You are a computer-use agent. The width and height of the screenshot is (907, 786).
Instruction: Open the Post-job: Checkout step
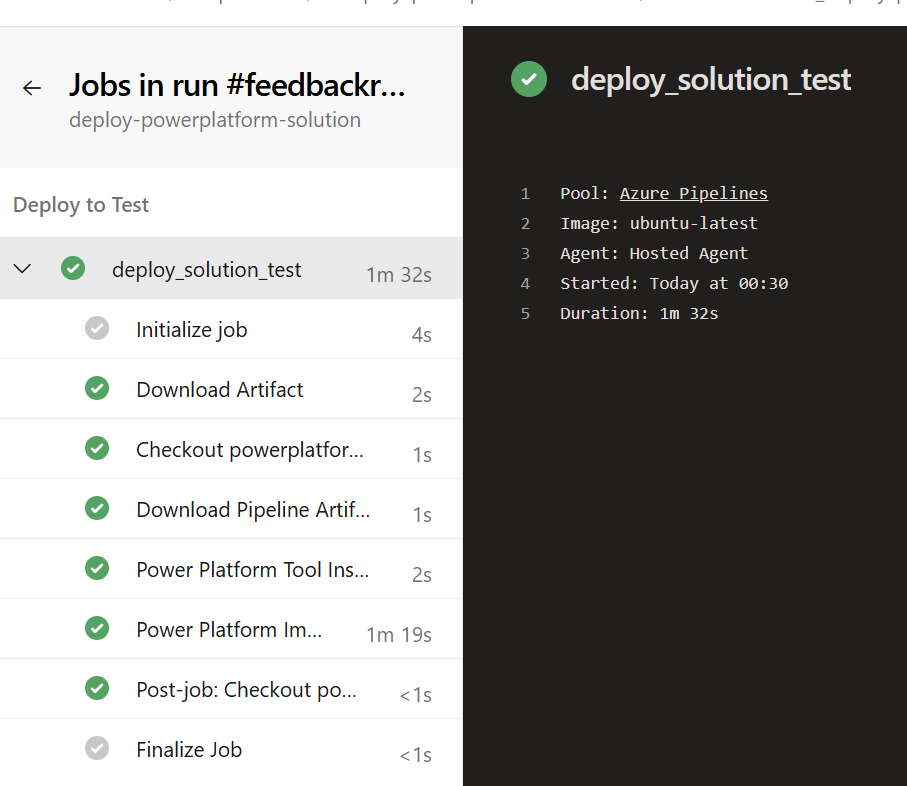coord(246,690)
